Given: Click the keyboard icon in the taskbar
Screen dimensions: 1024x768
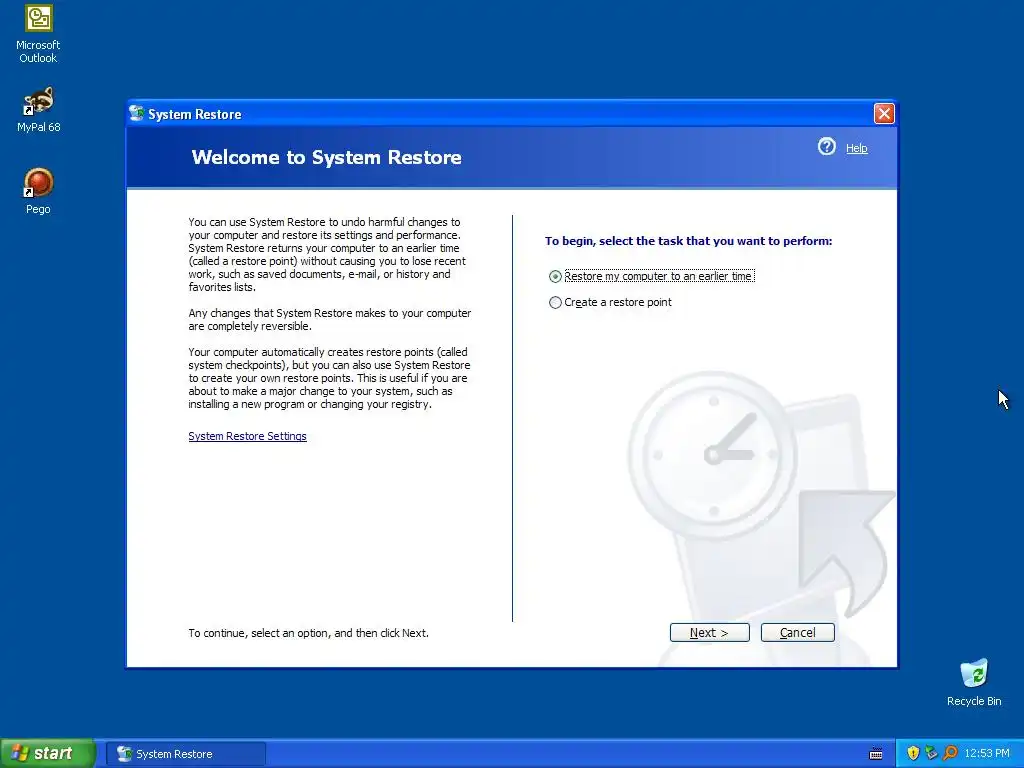Looking at the screenshot, I should pos(876,754).
